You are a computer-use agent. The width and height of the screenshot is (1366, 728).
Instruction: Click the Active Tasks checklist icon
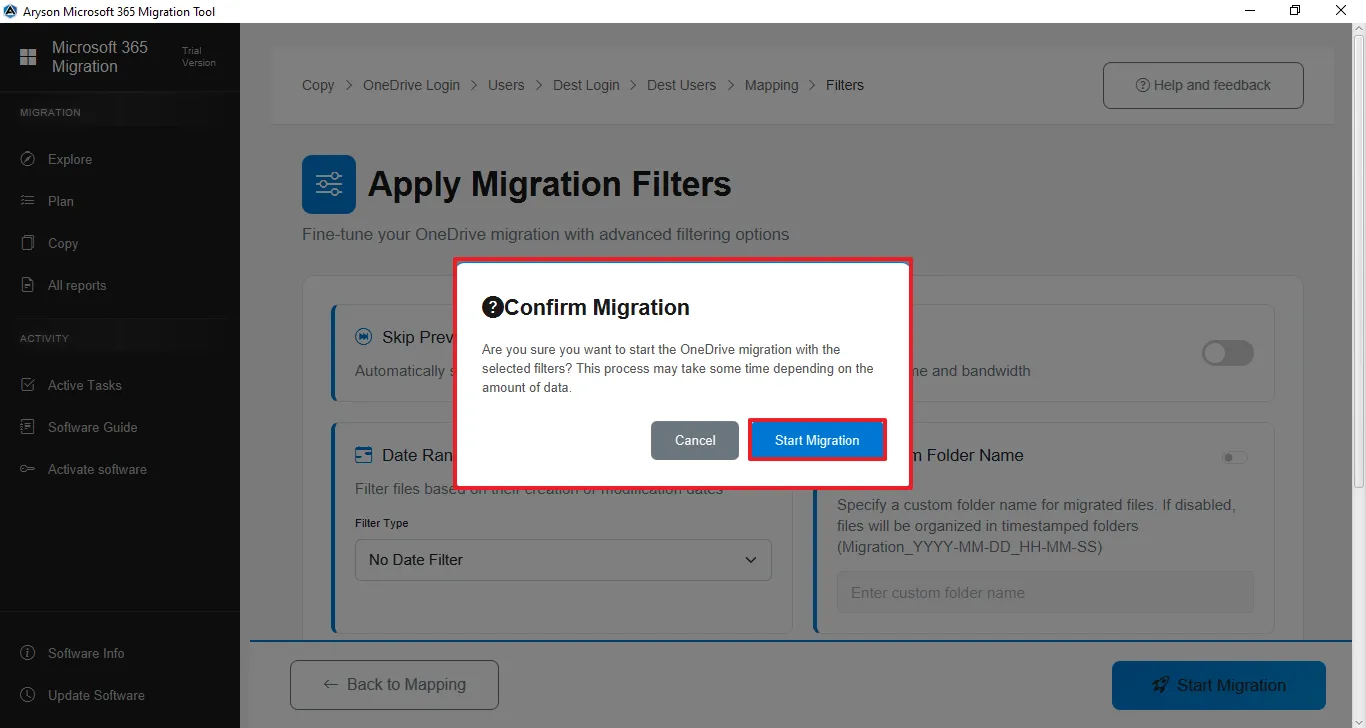[x=28, y=385]
